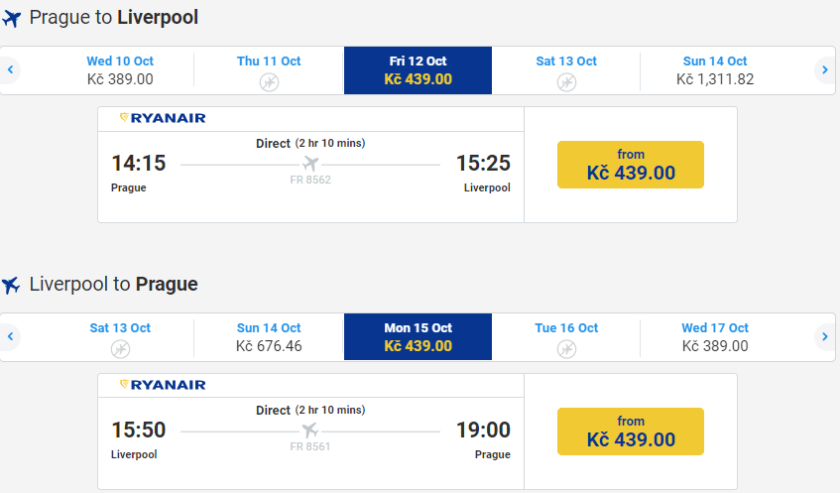Show later outbound dates with right arrow
840x493 pixels.
pyautogui.click(x=824, y=70)
